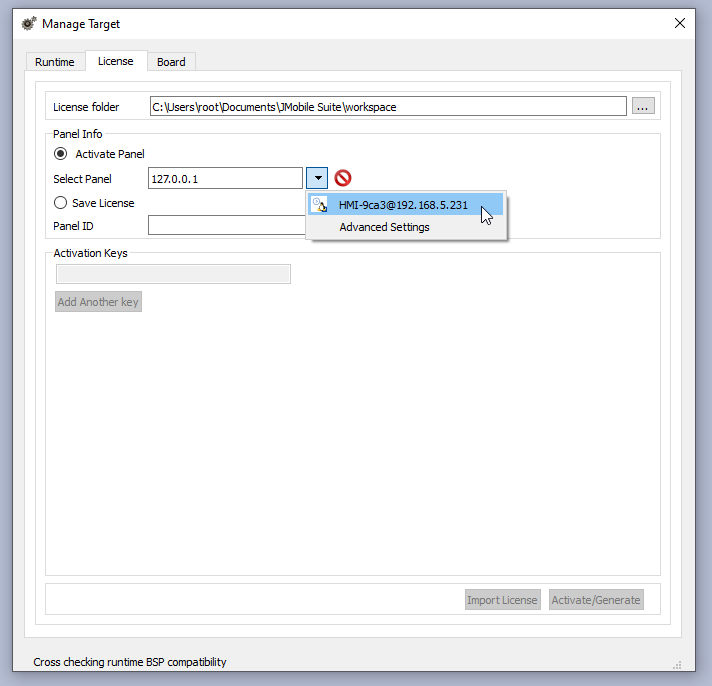Click the Activation Keys entry field

(173, 274)
